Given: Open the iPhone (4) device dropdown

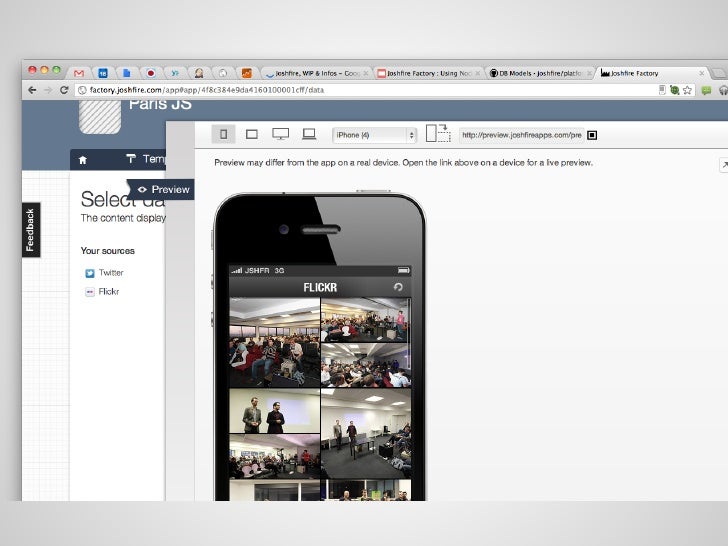Looking at the screenshot, I should point(374,135).
